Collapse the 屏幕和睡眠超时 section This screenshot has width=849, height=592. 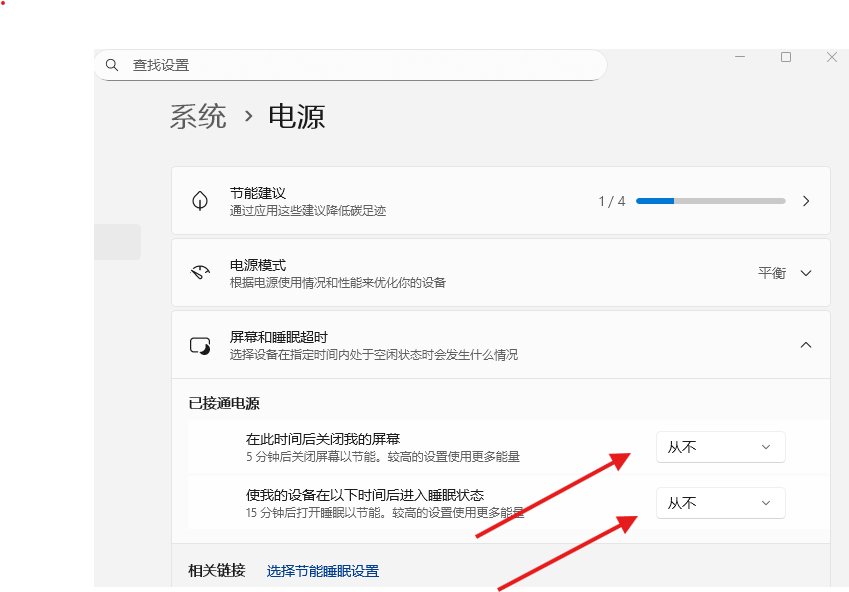[x=806, y=344]
